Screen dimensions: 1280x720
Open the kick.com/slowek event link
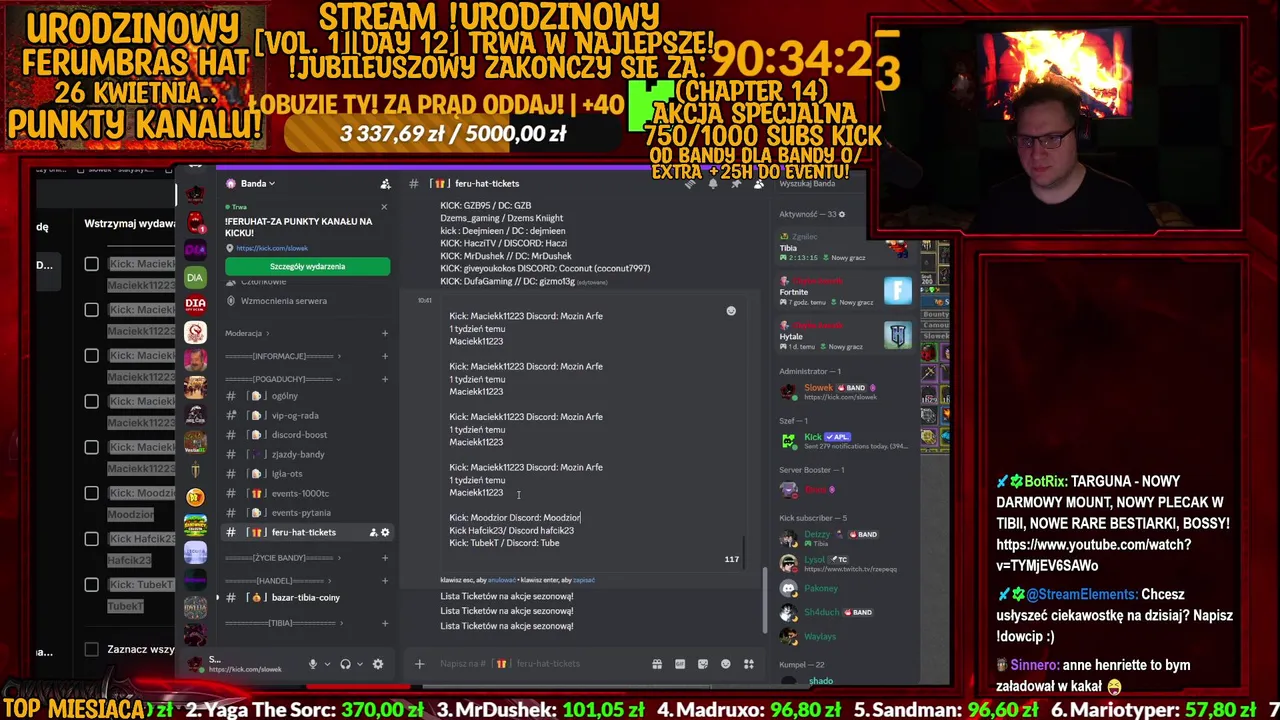pyautogui.click(x=272, y=248)
